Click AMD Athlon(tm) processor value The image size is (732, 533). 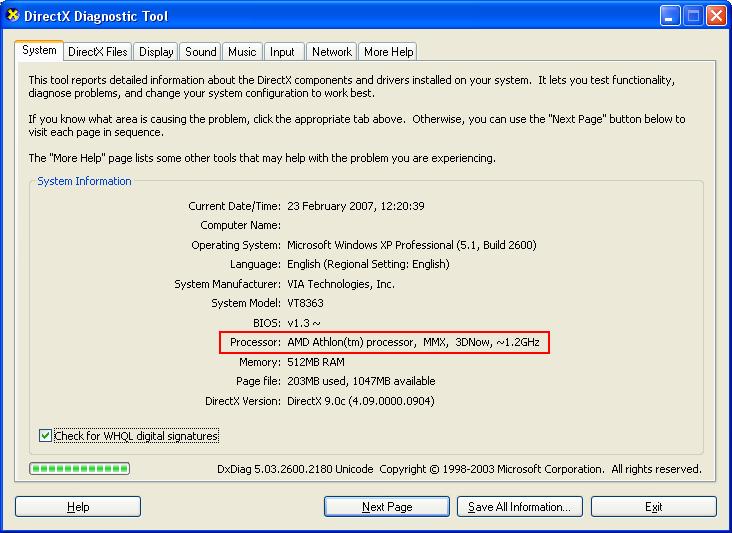click(x=413, y=343)
